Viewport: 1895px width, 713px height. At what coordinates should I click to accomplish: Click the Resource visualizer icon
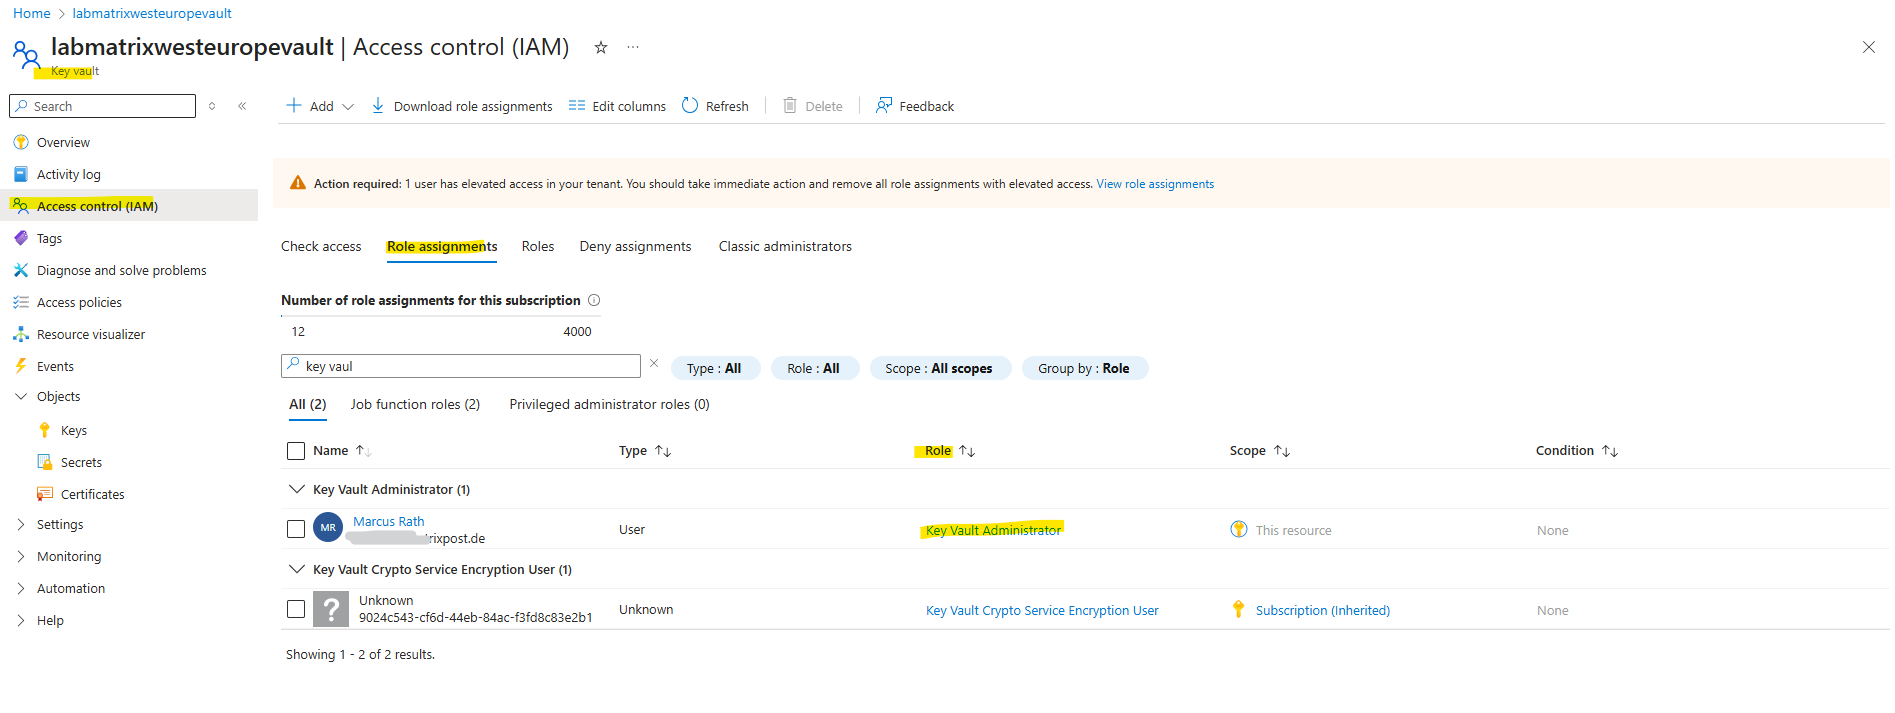[21, 334]
